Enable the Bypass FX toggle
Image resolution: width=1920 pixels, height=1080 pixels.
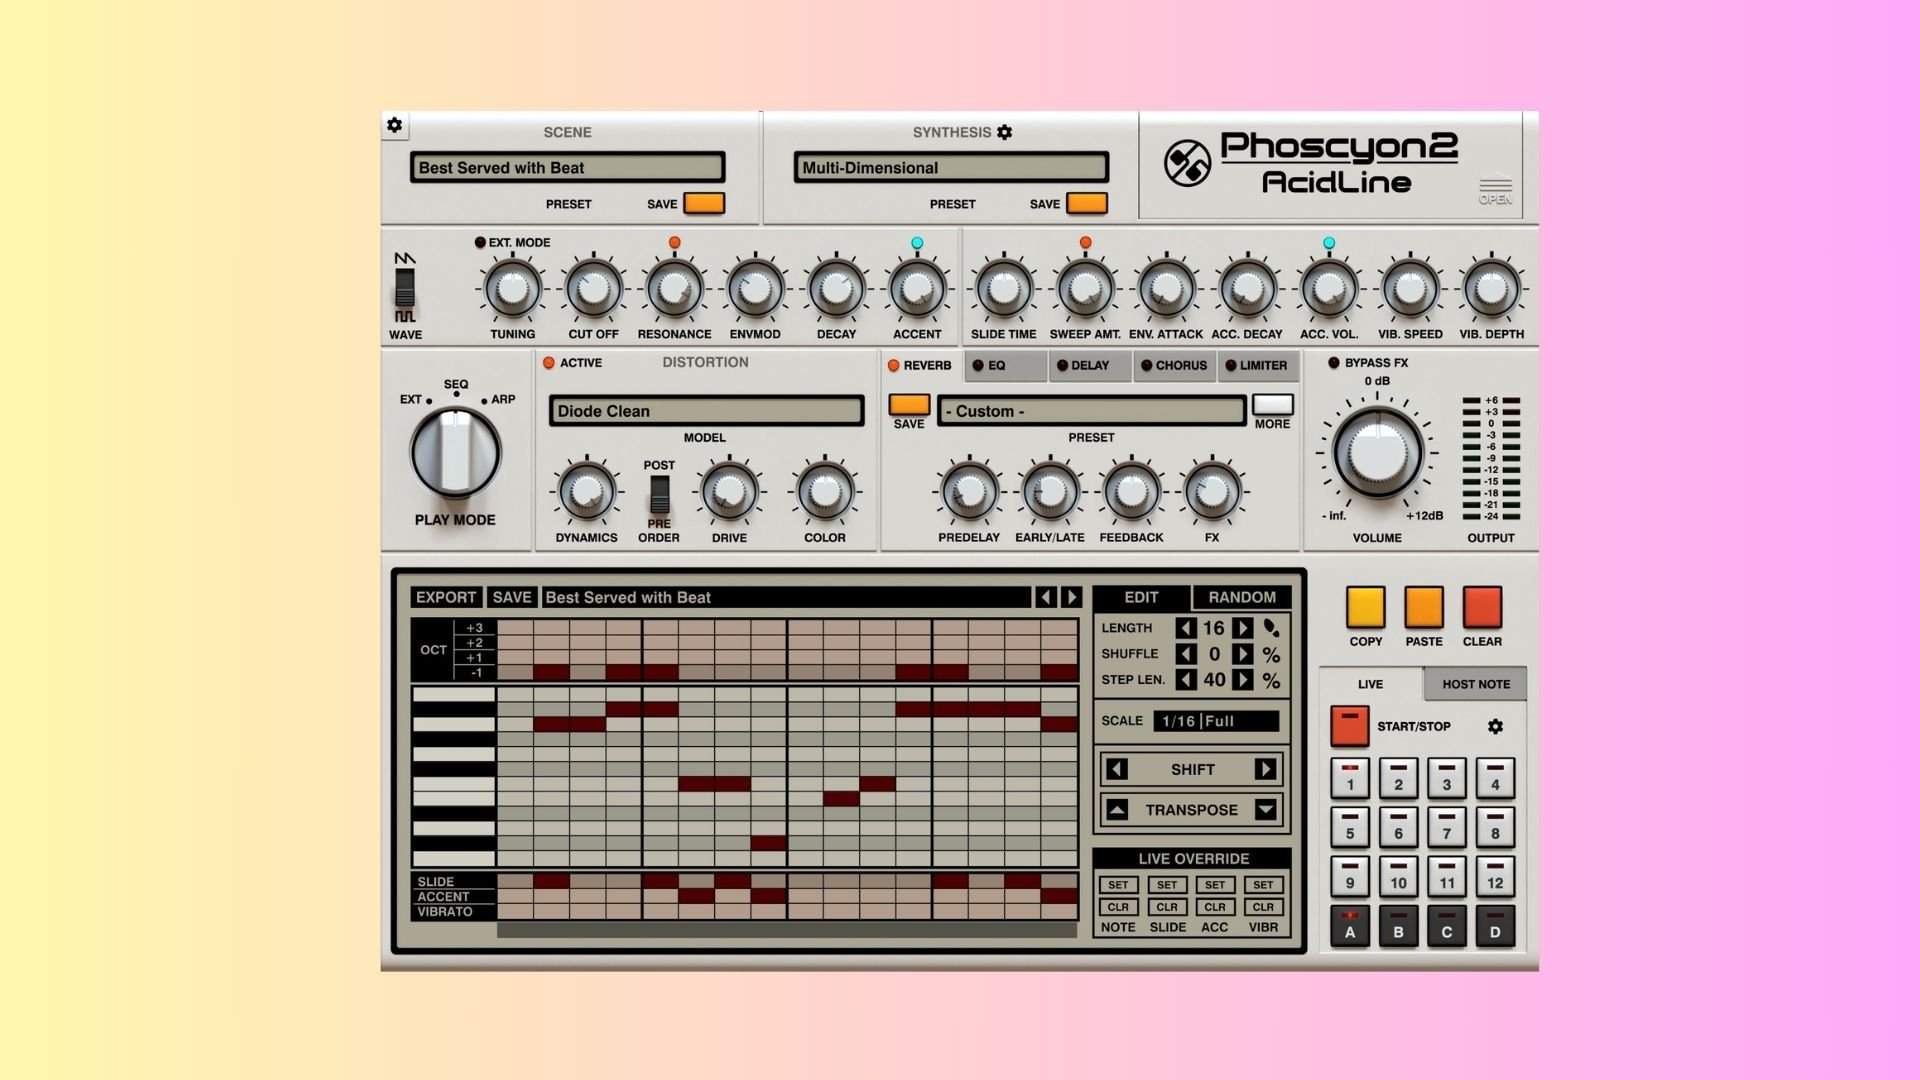[1334, 363]
